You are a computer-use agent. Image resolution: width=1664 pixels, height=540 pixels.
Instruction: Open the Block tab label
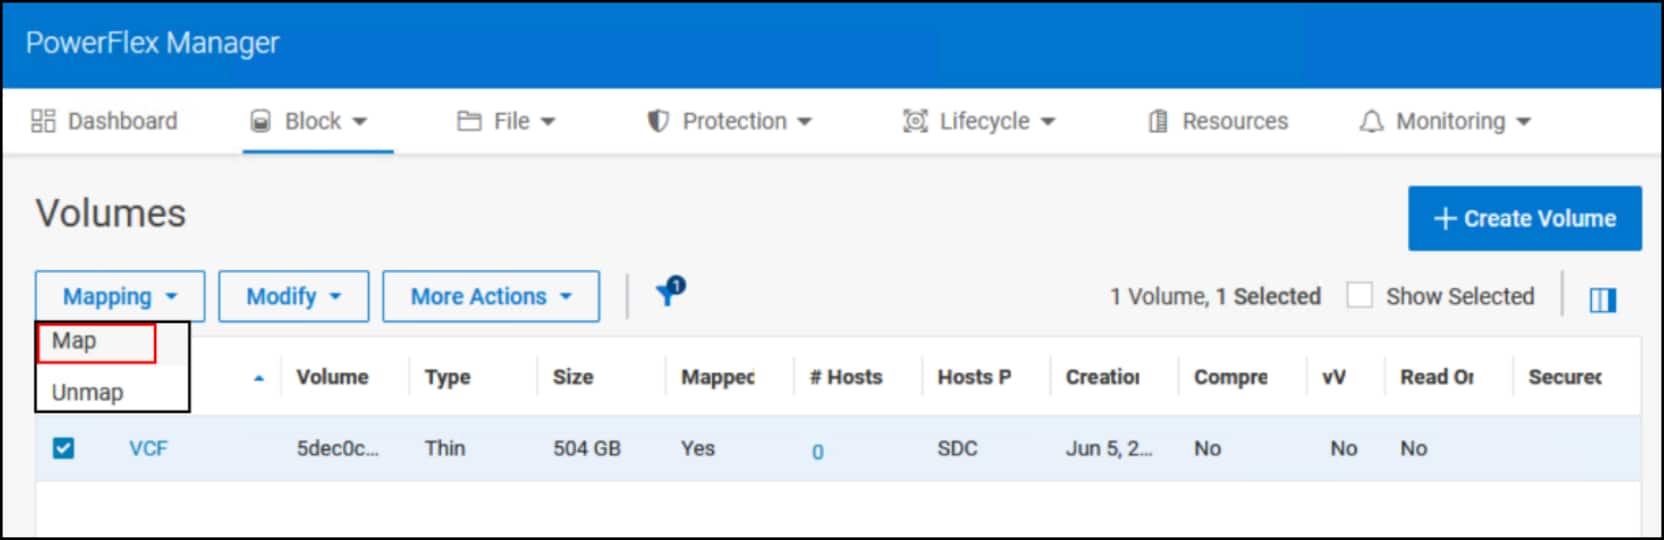pos(313,121)
